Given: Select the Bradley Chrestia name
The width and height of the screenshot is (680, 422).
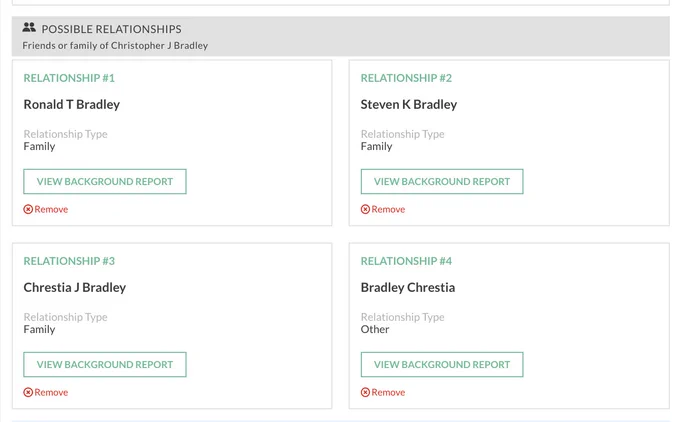Looking at the screenshot, I should (408, 288).
